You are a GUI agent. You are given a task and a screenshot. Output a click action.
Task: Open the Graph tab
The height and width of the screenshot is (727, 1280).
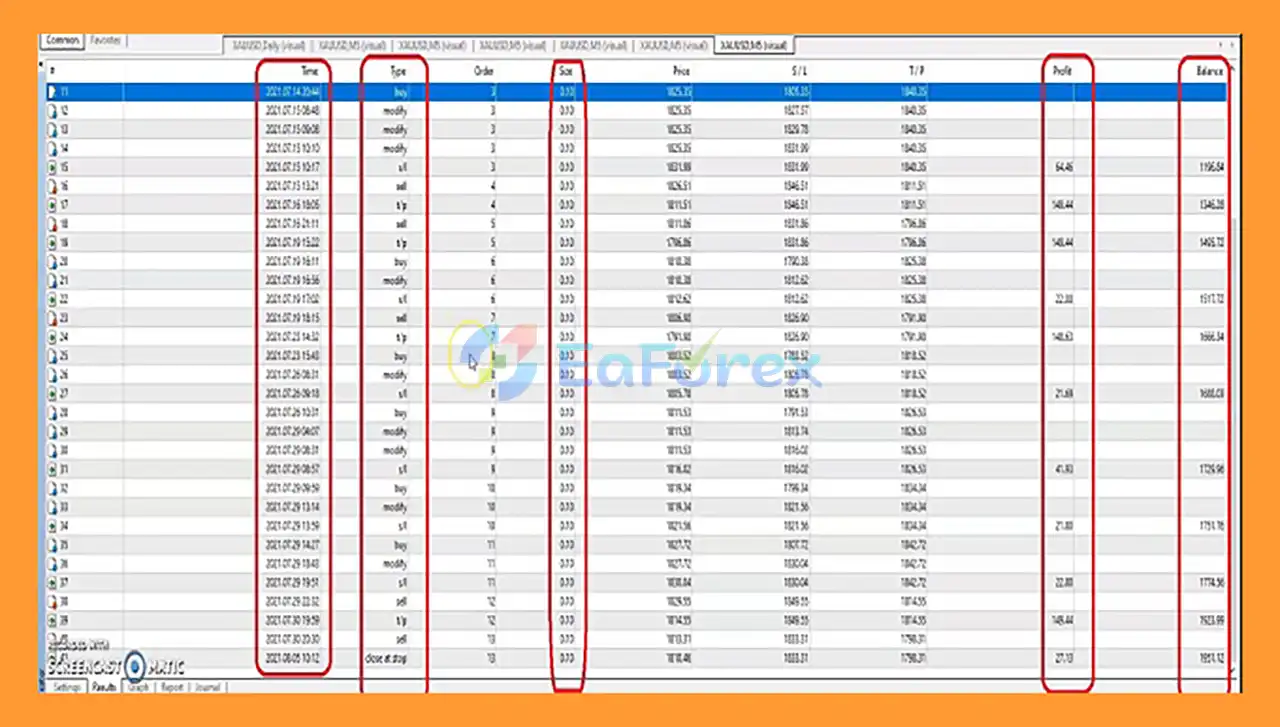tap(138, 688)
